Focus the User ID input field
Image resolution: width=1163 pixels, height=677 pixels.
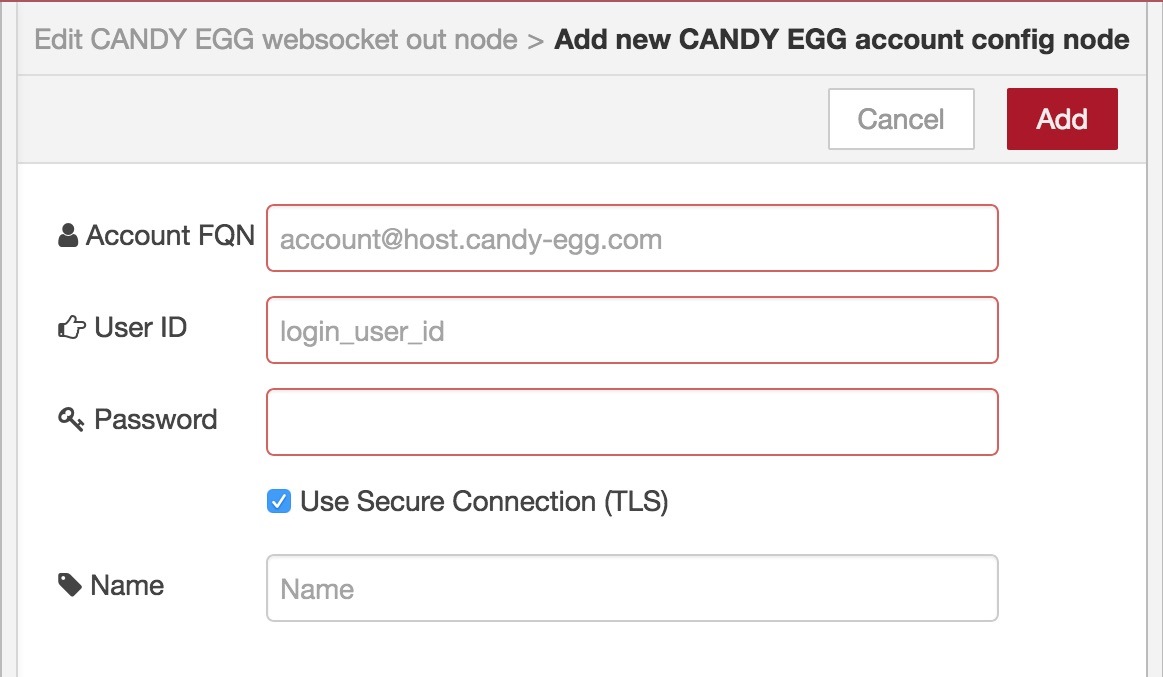click(632, 330)
